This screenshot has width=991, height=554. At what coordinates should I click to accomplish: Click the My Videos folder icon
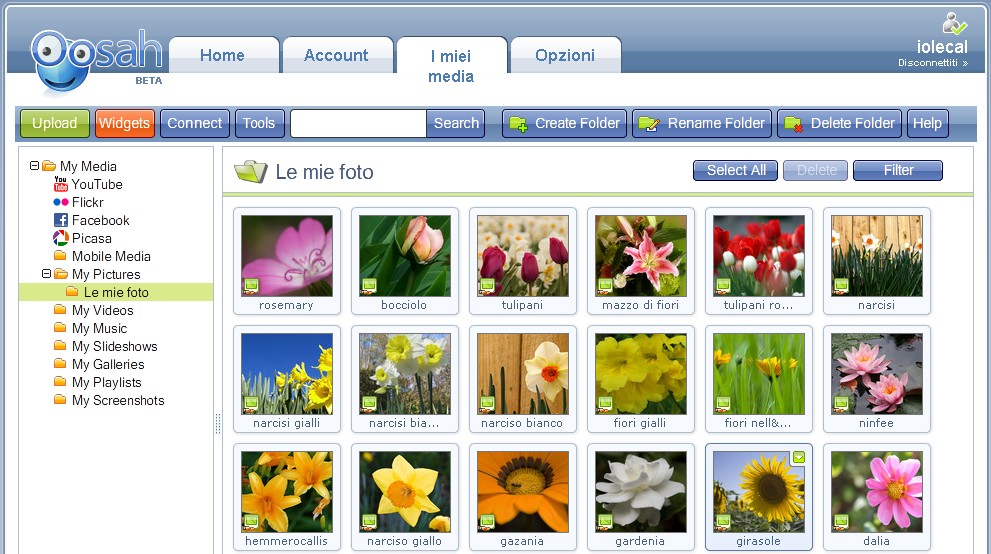pyautogui.click(x=60, y=310)
